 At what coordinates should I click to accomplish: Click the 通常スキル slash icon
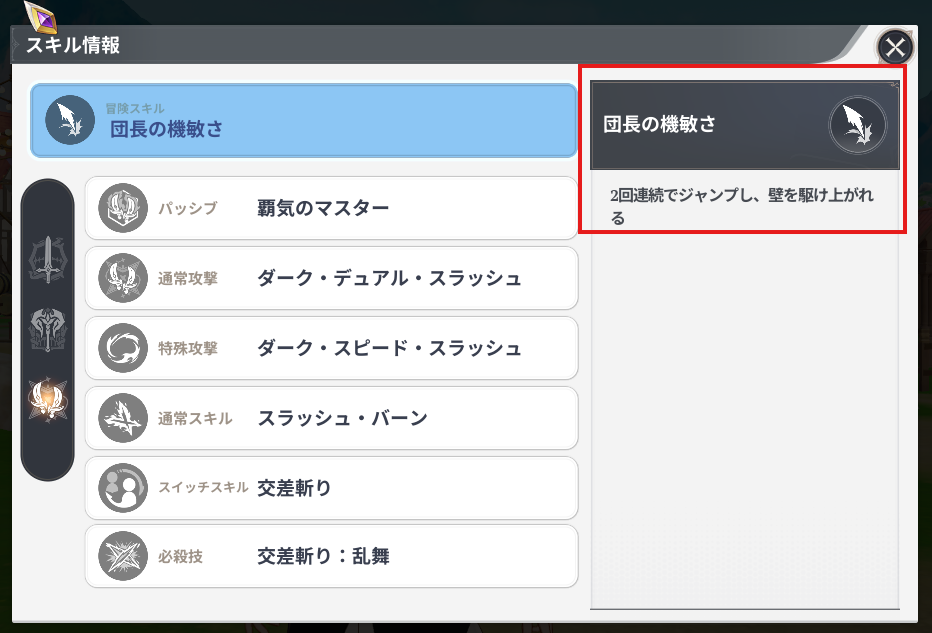coord(123,418)
